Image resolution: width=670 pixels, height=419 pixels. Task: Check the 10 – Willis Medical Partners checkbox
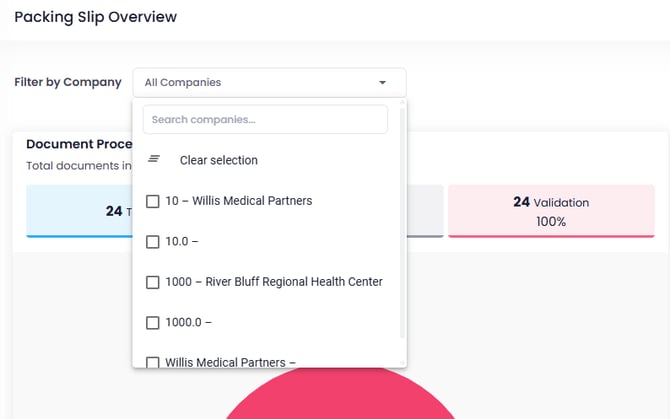pos(153,201)
